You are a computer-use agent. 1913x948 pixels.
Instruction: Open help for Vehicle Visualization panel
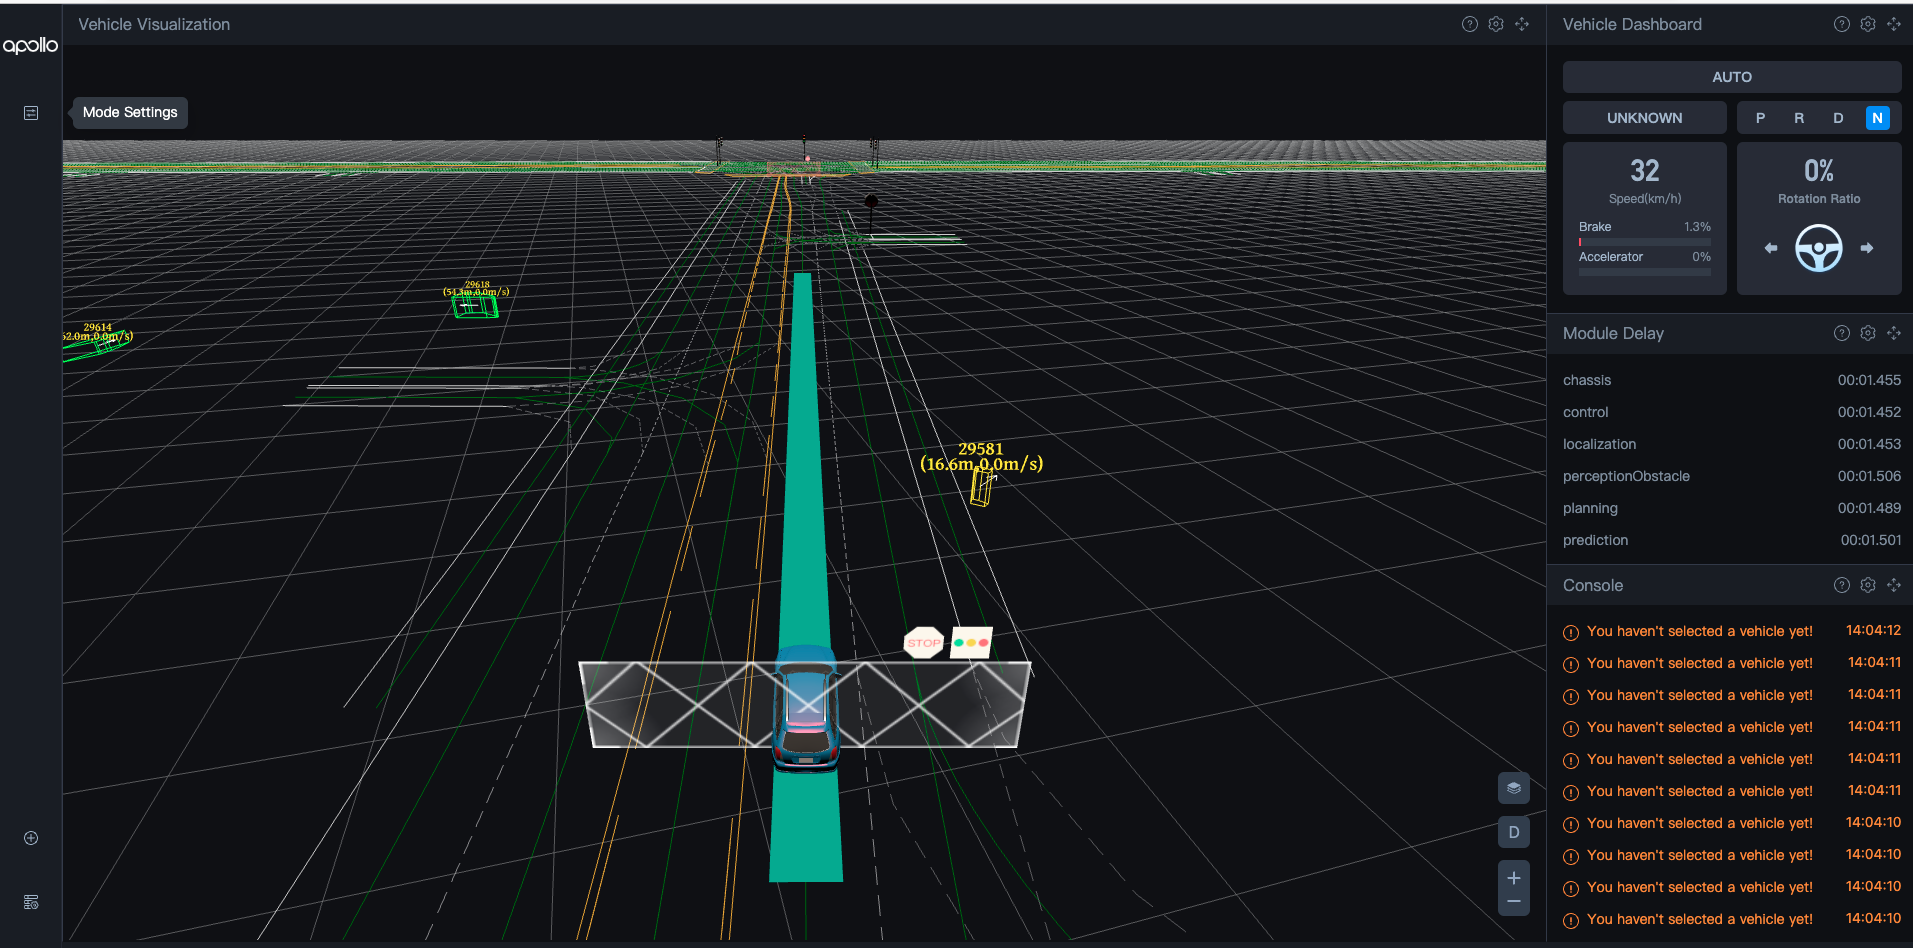(1470, 24)
